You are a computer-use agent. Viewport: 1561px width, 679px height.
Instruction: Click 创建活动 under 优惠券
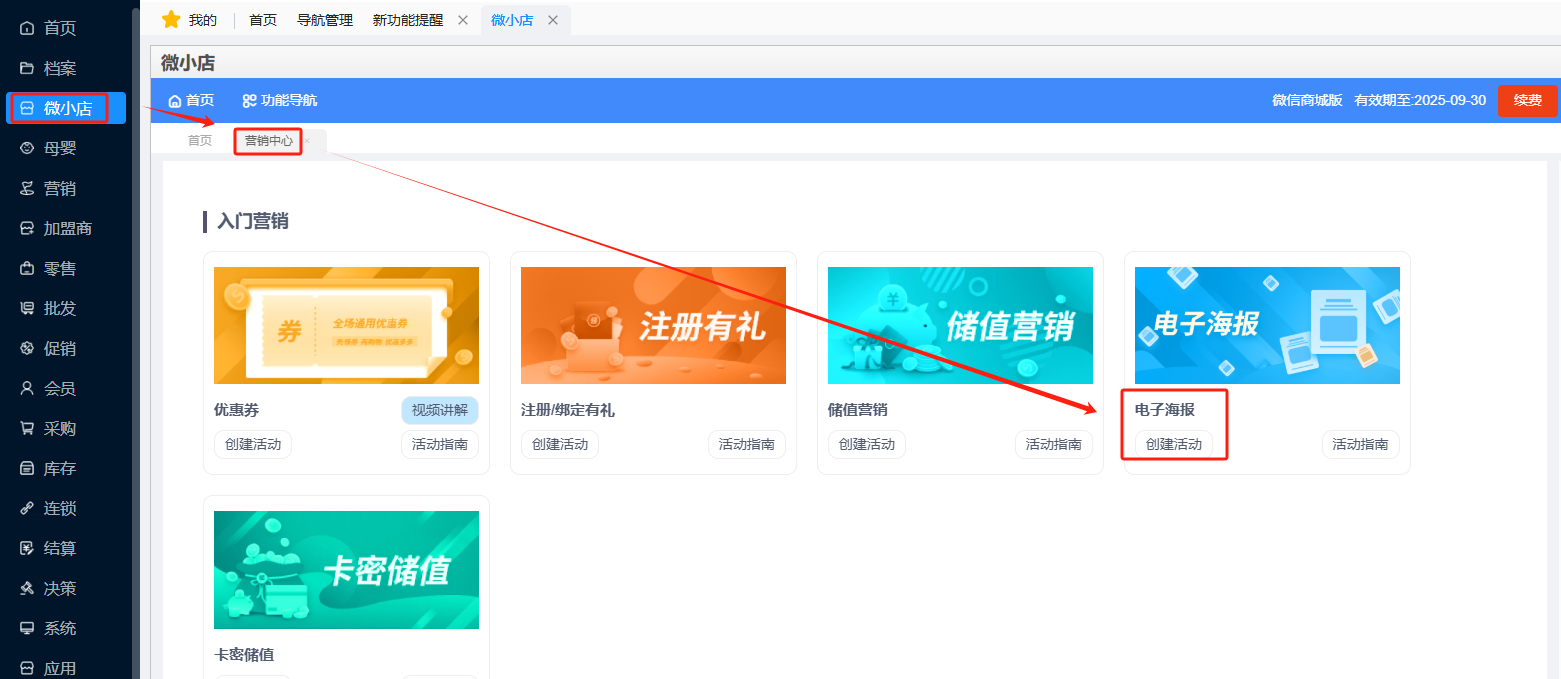tap(253, 444)
